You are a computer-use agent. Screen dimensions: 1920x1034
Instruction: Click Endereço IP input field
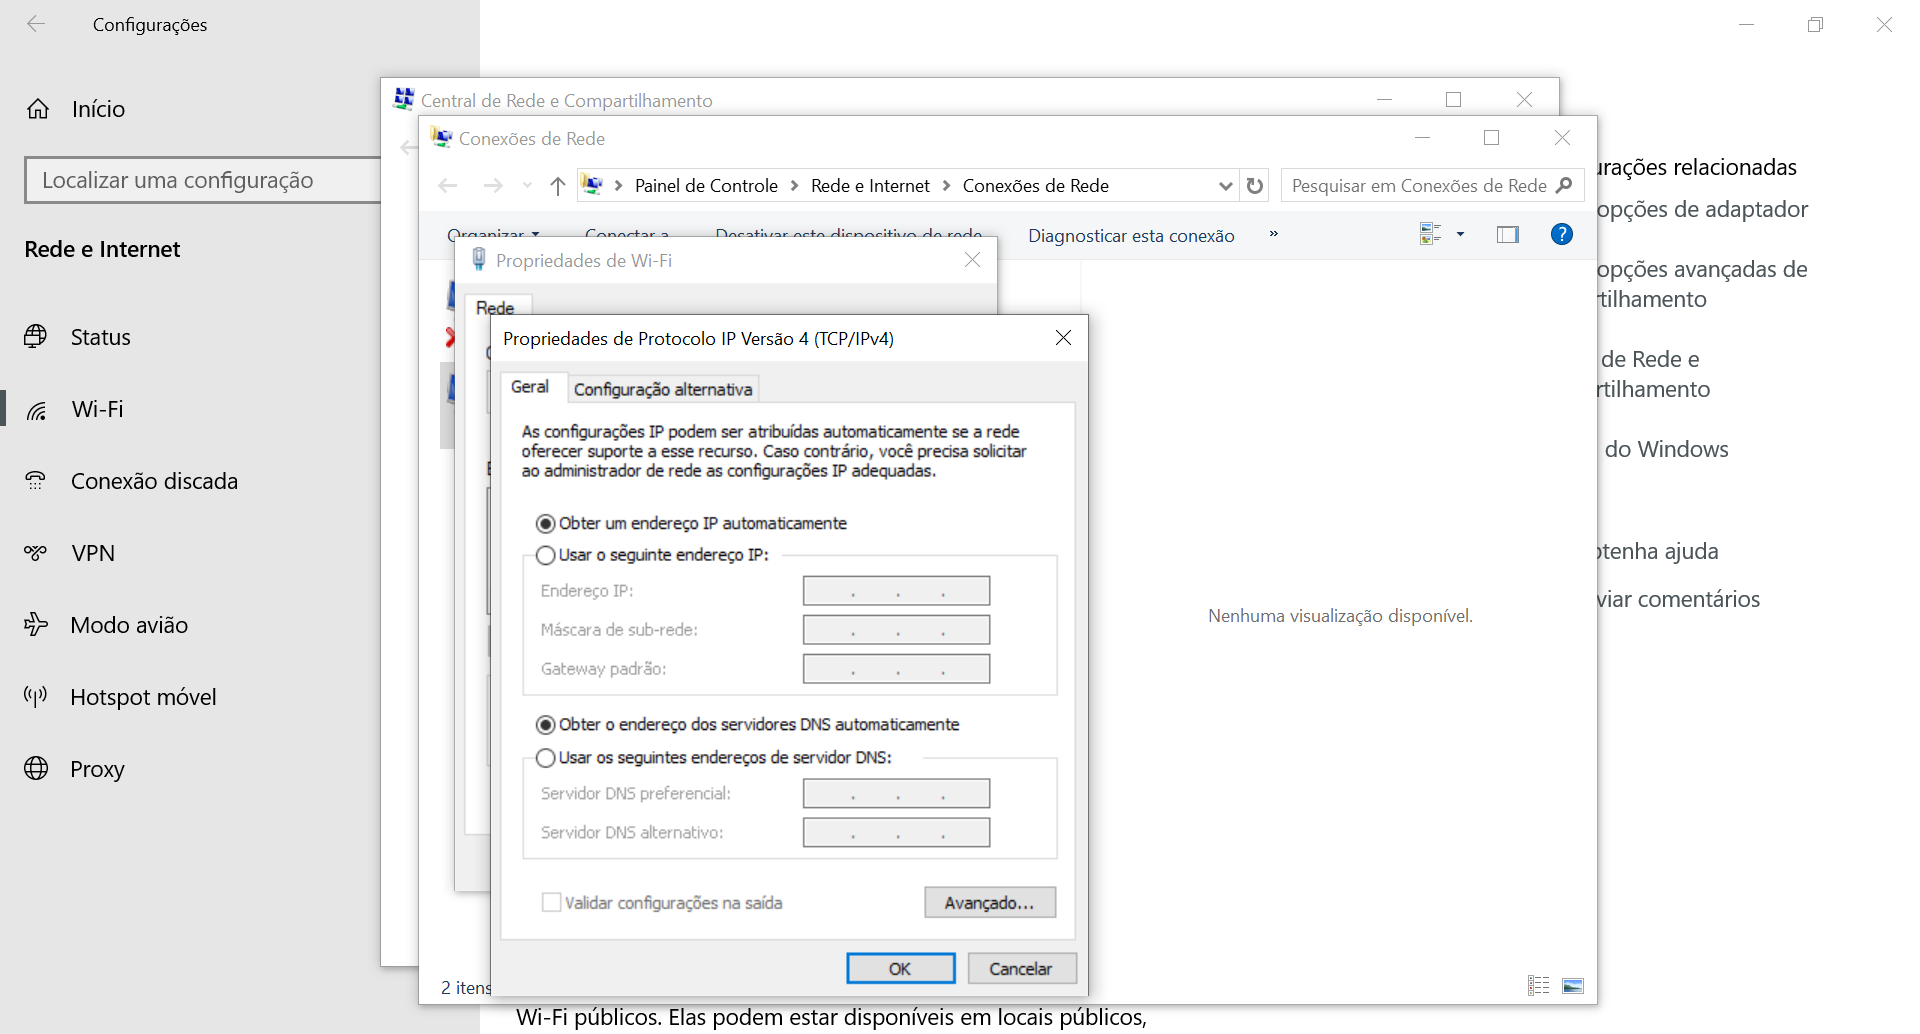(x=896, y=591)
